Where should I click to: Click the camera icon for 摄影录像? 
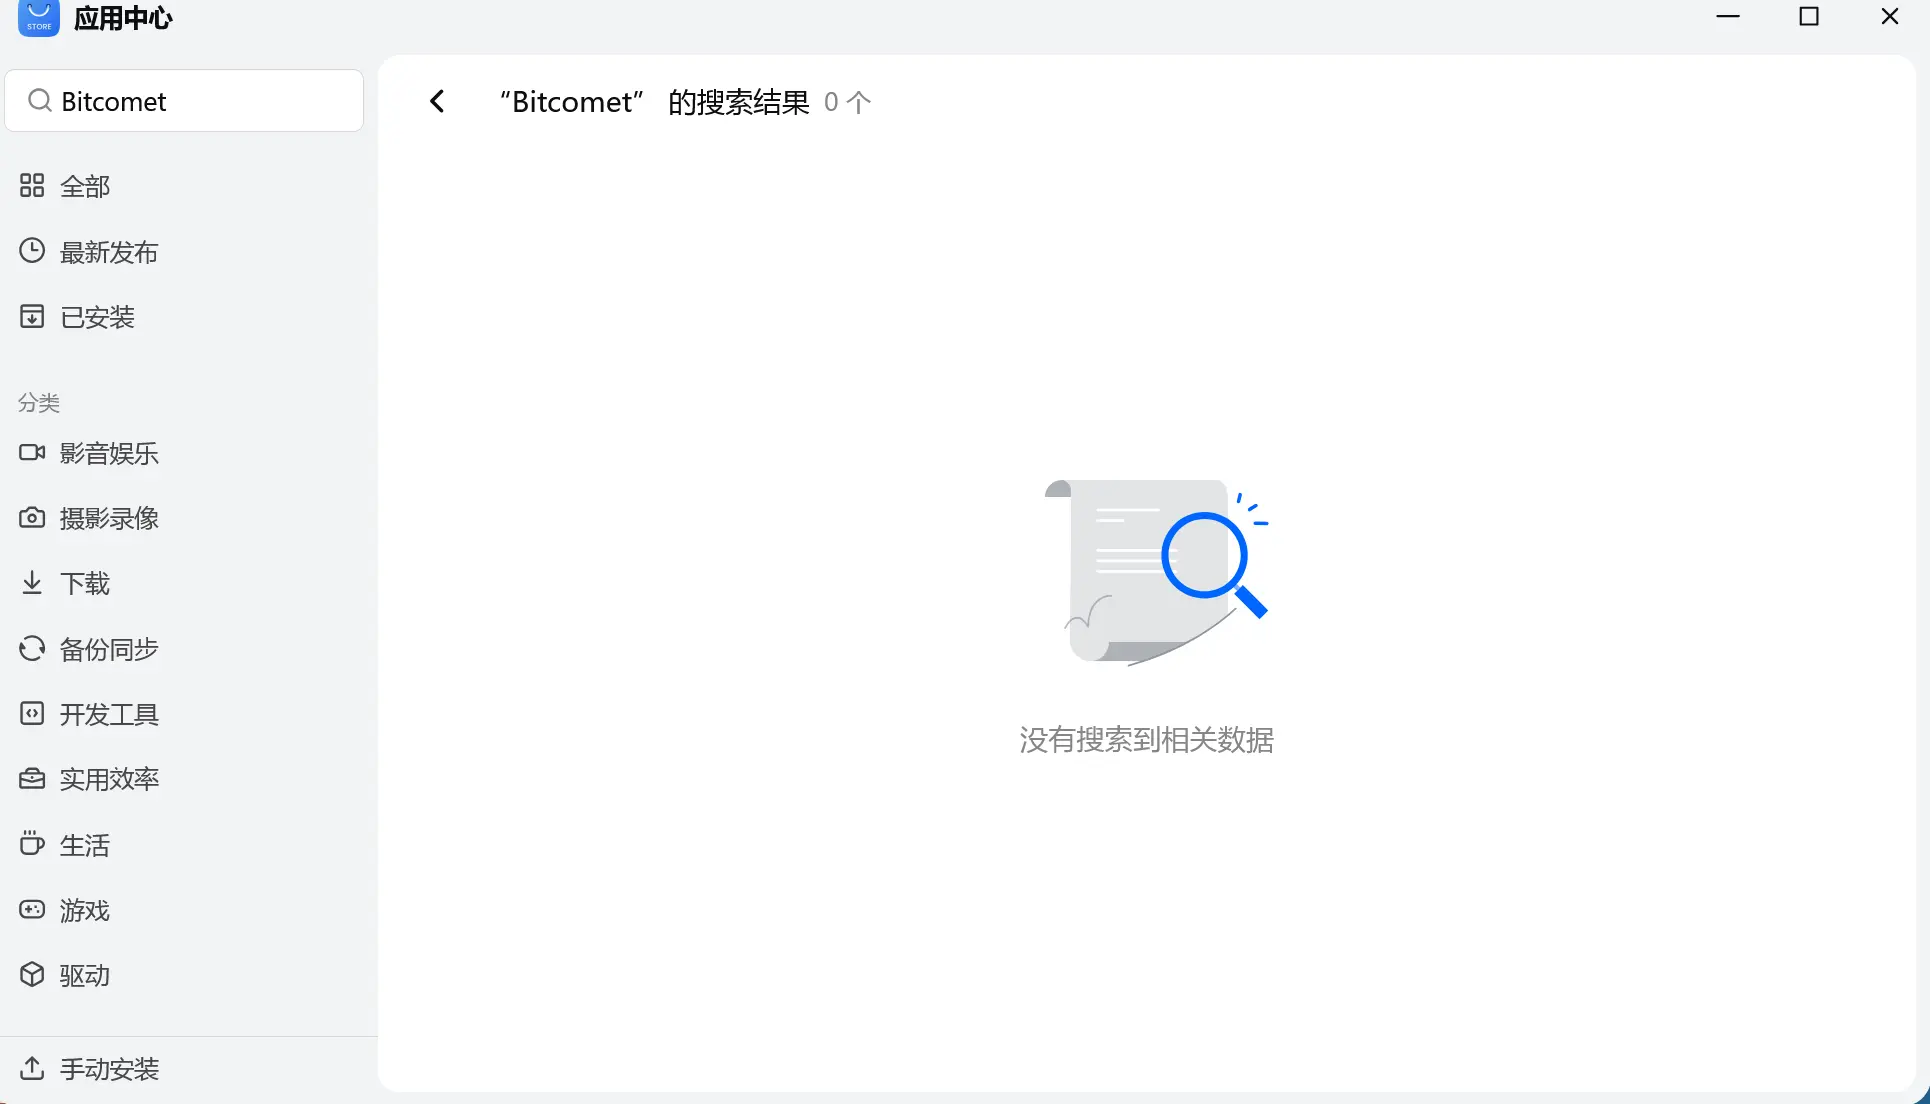tap(32, 518)
